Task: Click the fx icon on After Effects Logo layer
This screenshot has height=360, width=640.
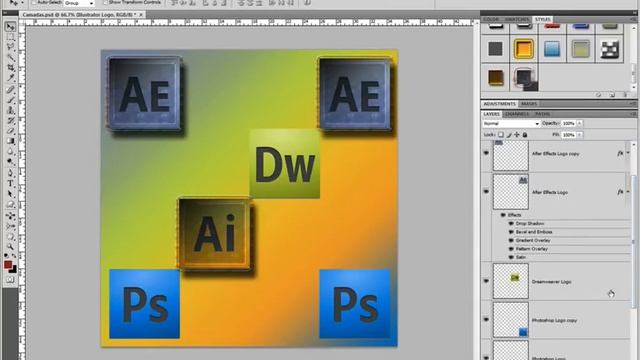Action: (x=620, y=192)
